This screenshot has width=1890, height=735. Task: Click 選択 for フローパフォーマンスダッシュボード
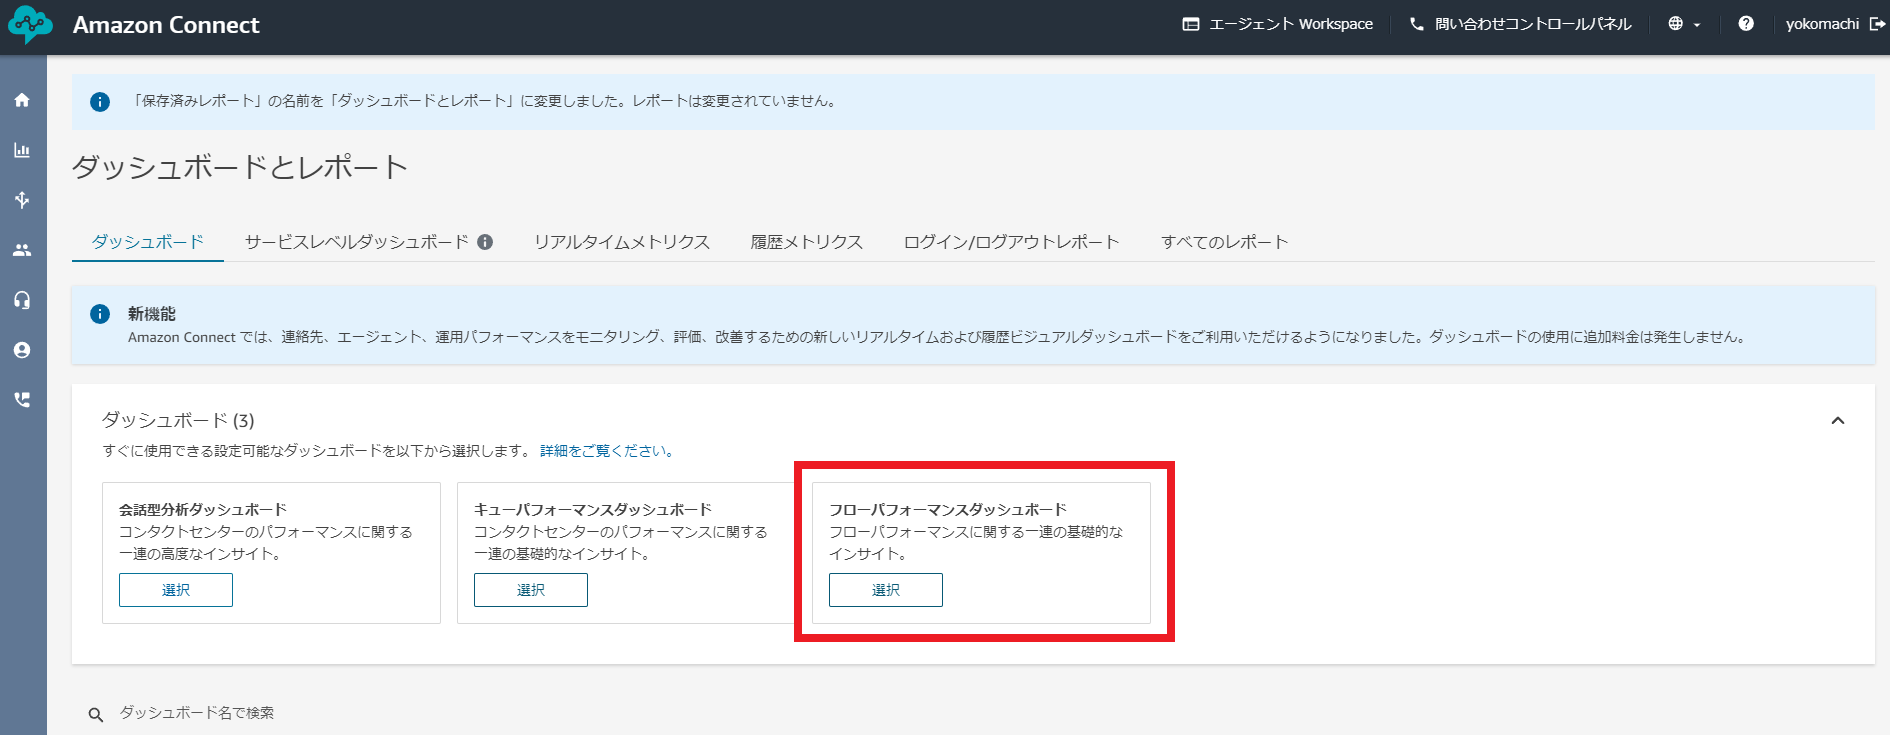click(x=886, y=590)
